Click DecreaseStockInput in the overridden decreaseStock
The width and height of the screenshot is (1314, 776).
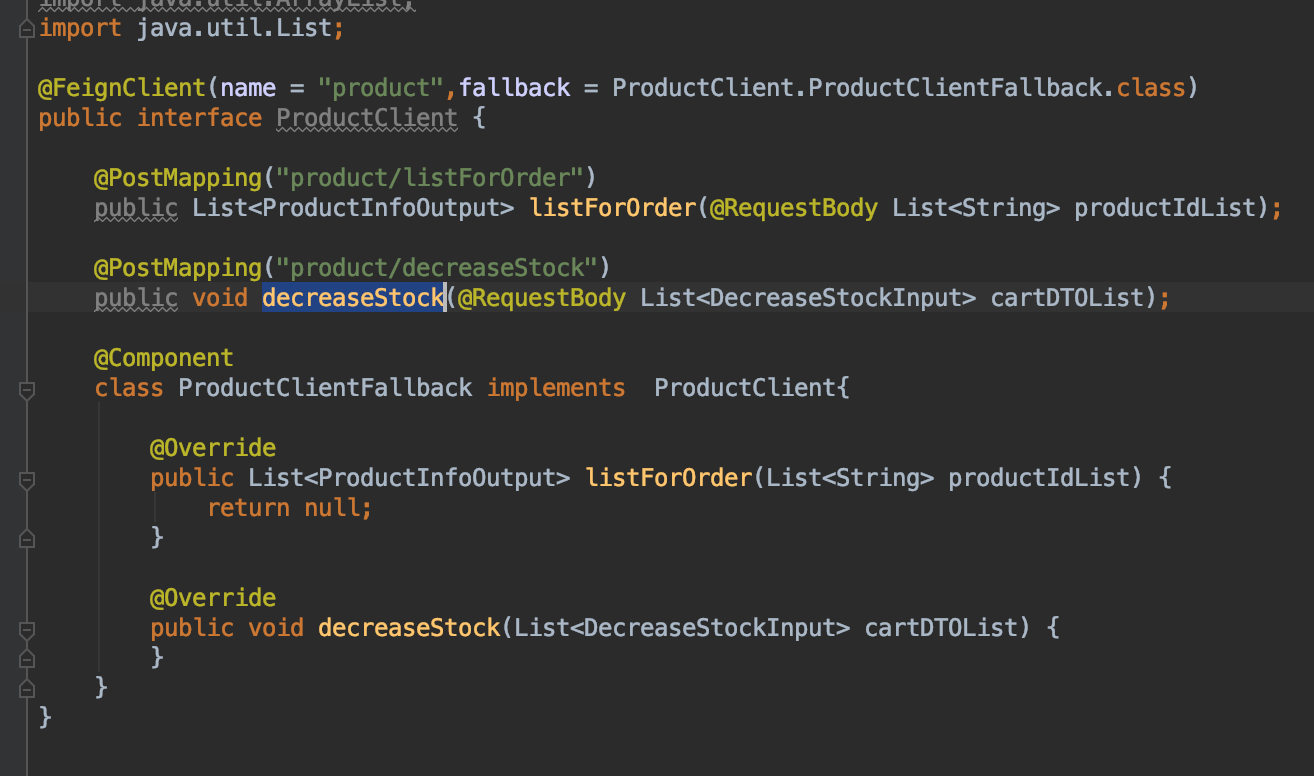click(709, 628)
